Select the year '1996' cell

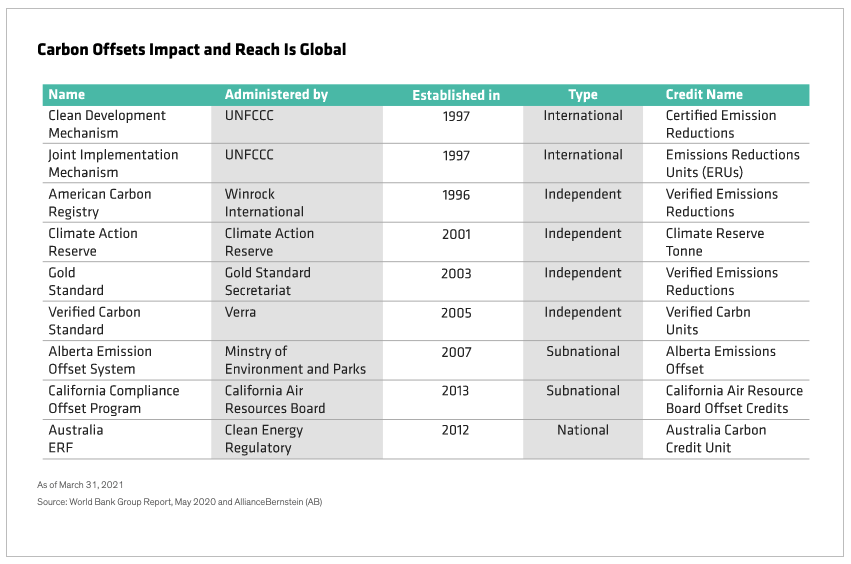456,195
